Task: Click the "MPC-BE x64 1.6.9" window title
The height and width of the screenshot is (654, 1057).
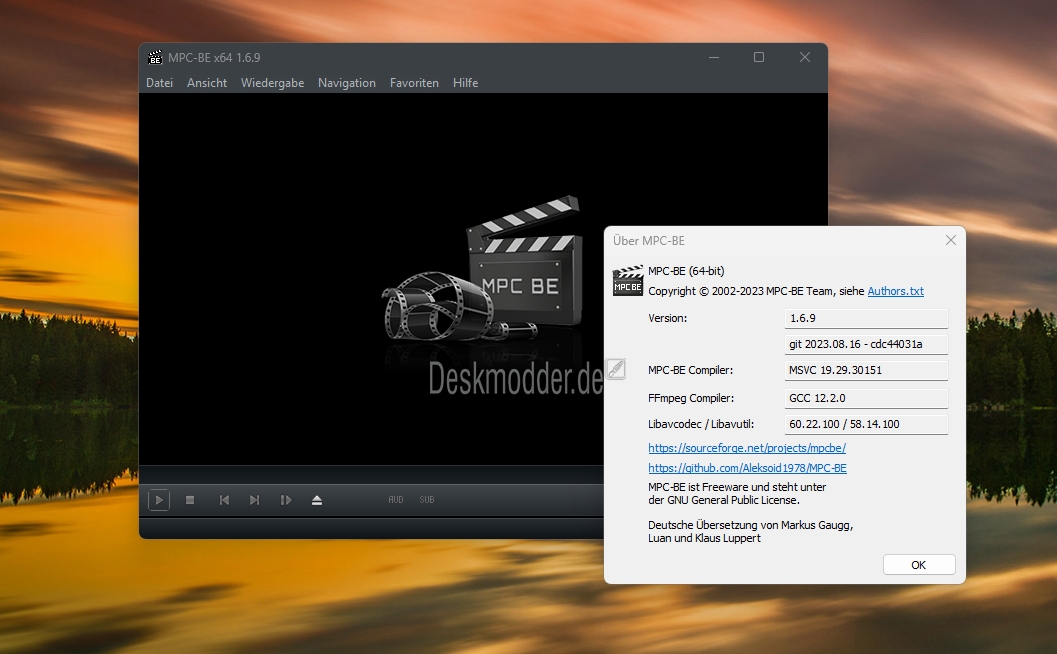Action: (x=214, y=57)
